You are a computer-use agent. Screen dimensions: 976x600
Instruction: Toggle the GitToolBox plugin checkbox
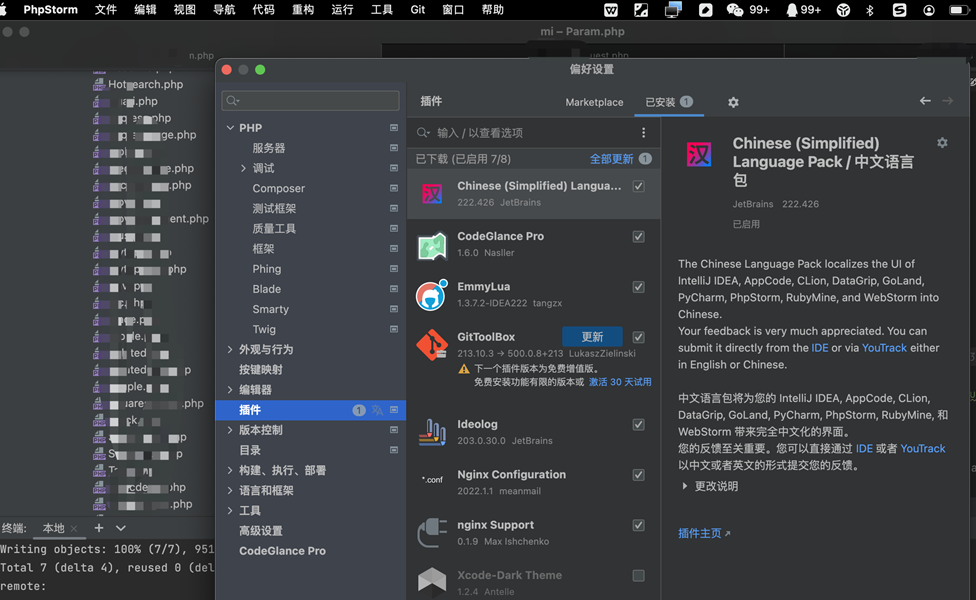pyautogui.click(x=639, y=337)
